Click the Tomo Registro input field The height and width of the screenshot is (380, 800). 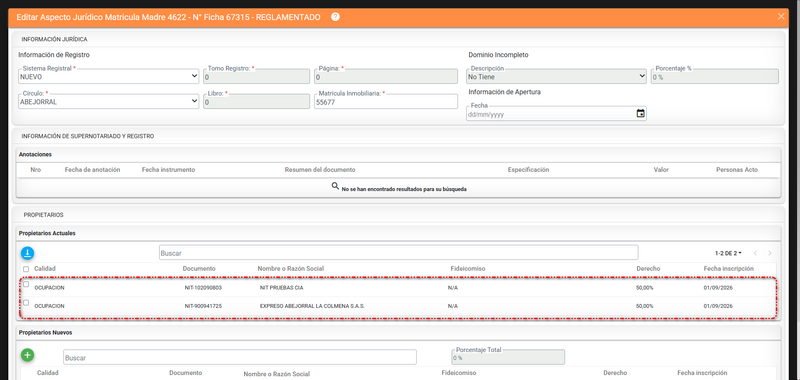(x=257, y=76)
